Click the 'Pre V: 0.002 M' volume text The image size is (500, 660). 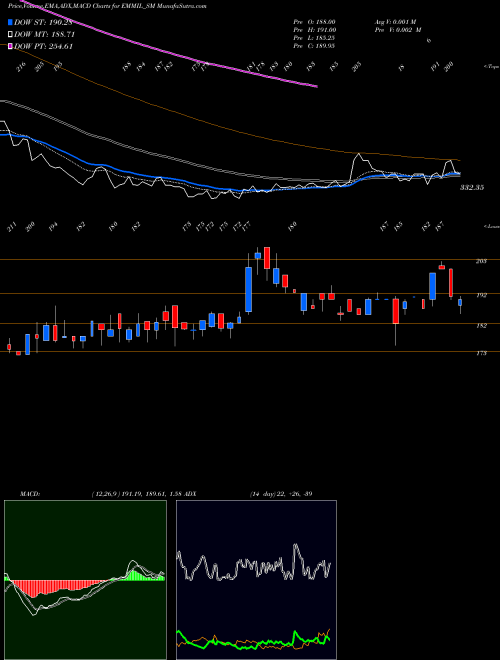click(x=398, y=30)
